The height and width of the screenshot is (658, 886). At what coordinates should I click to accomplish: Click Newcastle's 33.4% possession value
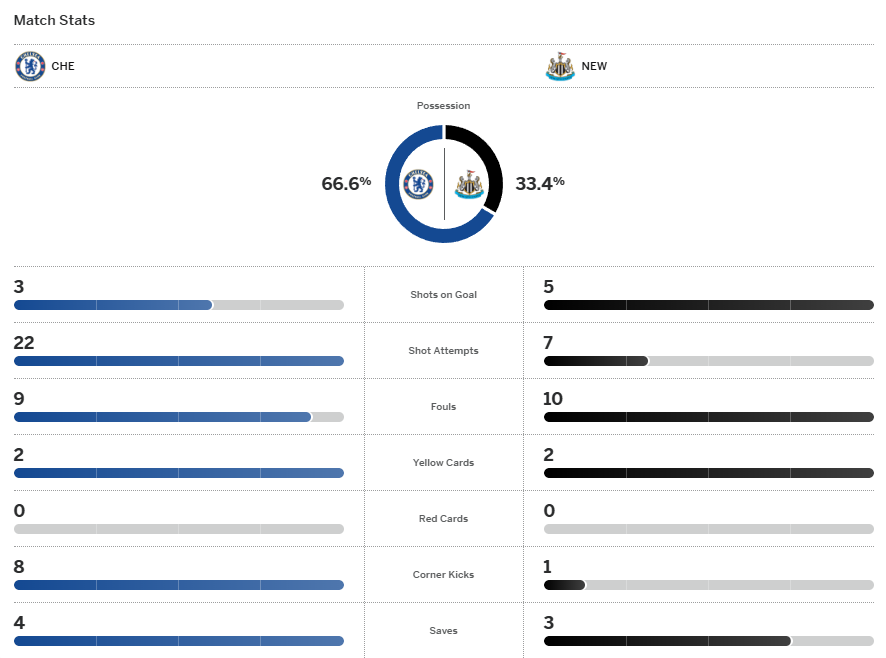(x=540, y=183)
